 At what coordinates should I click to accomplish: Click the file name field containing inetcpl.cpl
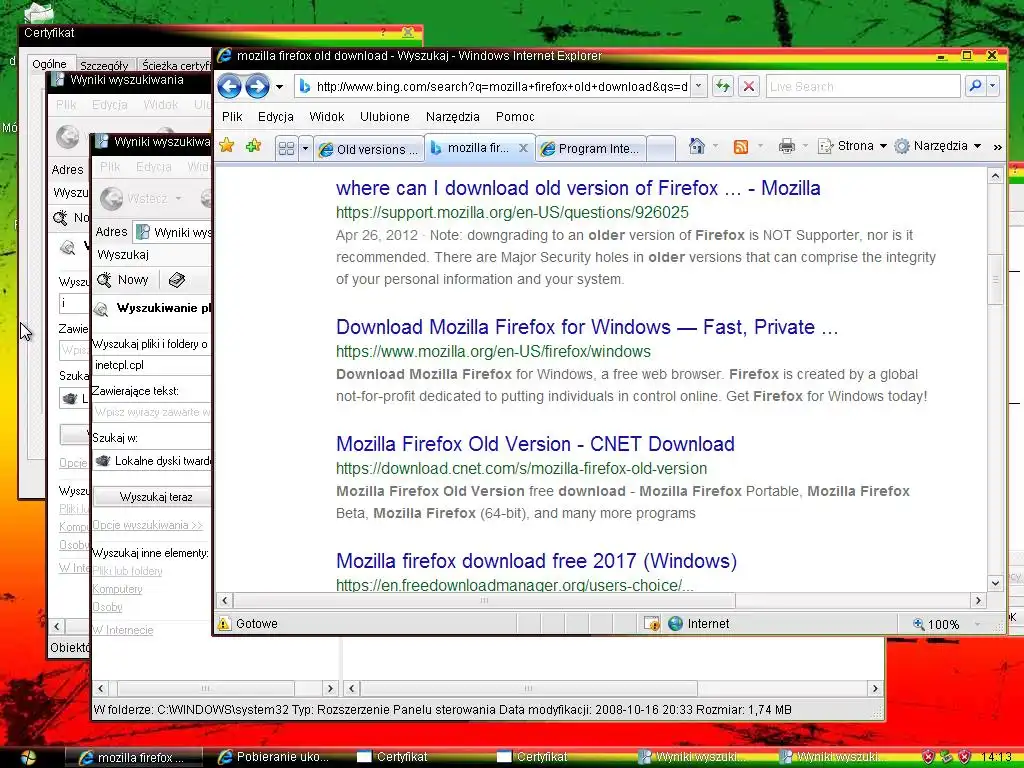click(x=152, y=365)
